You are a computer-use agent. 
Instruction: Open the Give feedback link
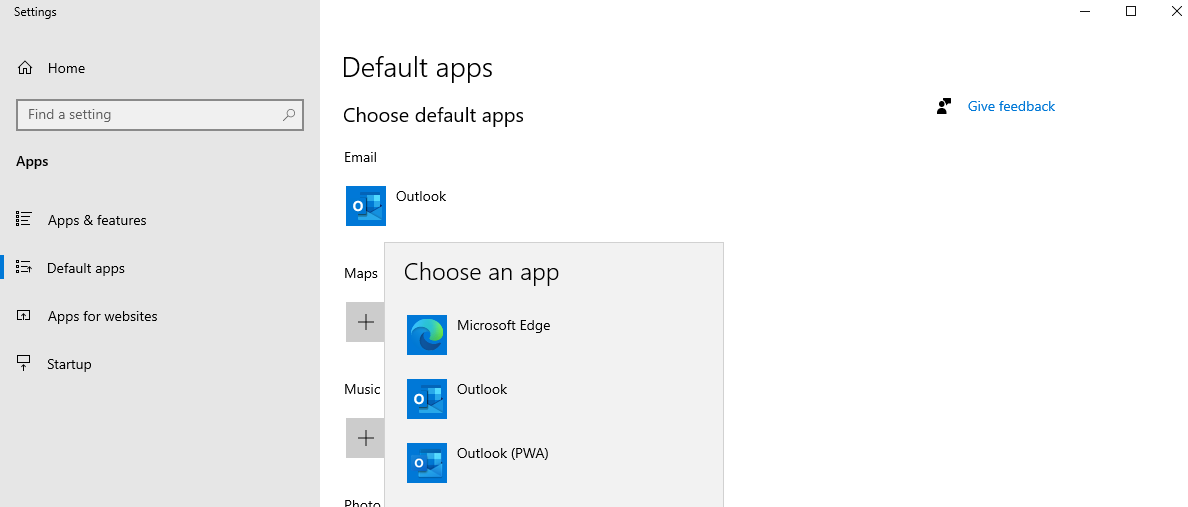(1011, 106)
